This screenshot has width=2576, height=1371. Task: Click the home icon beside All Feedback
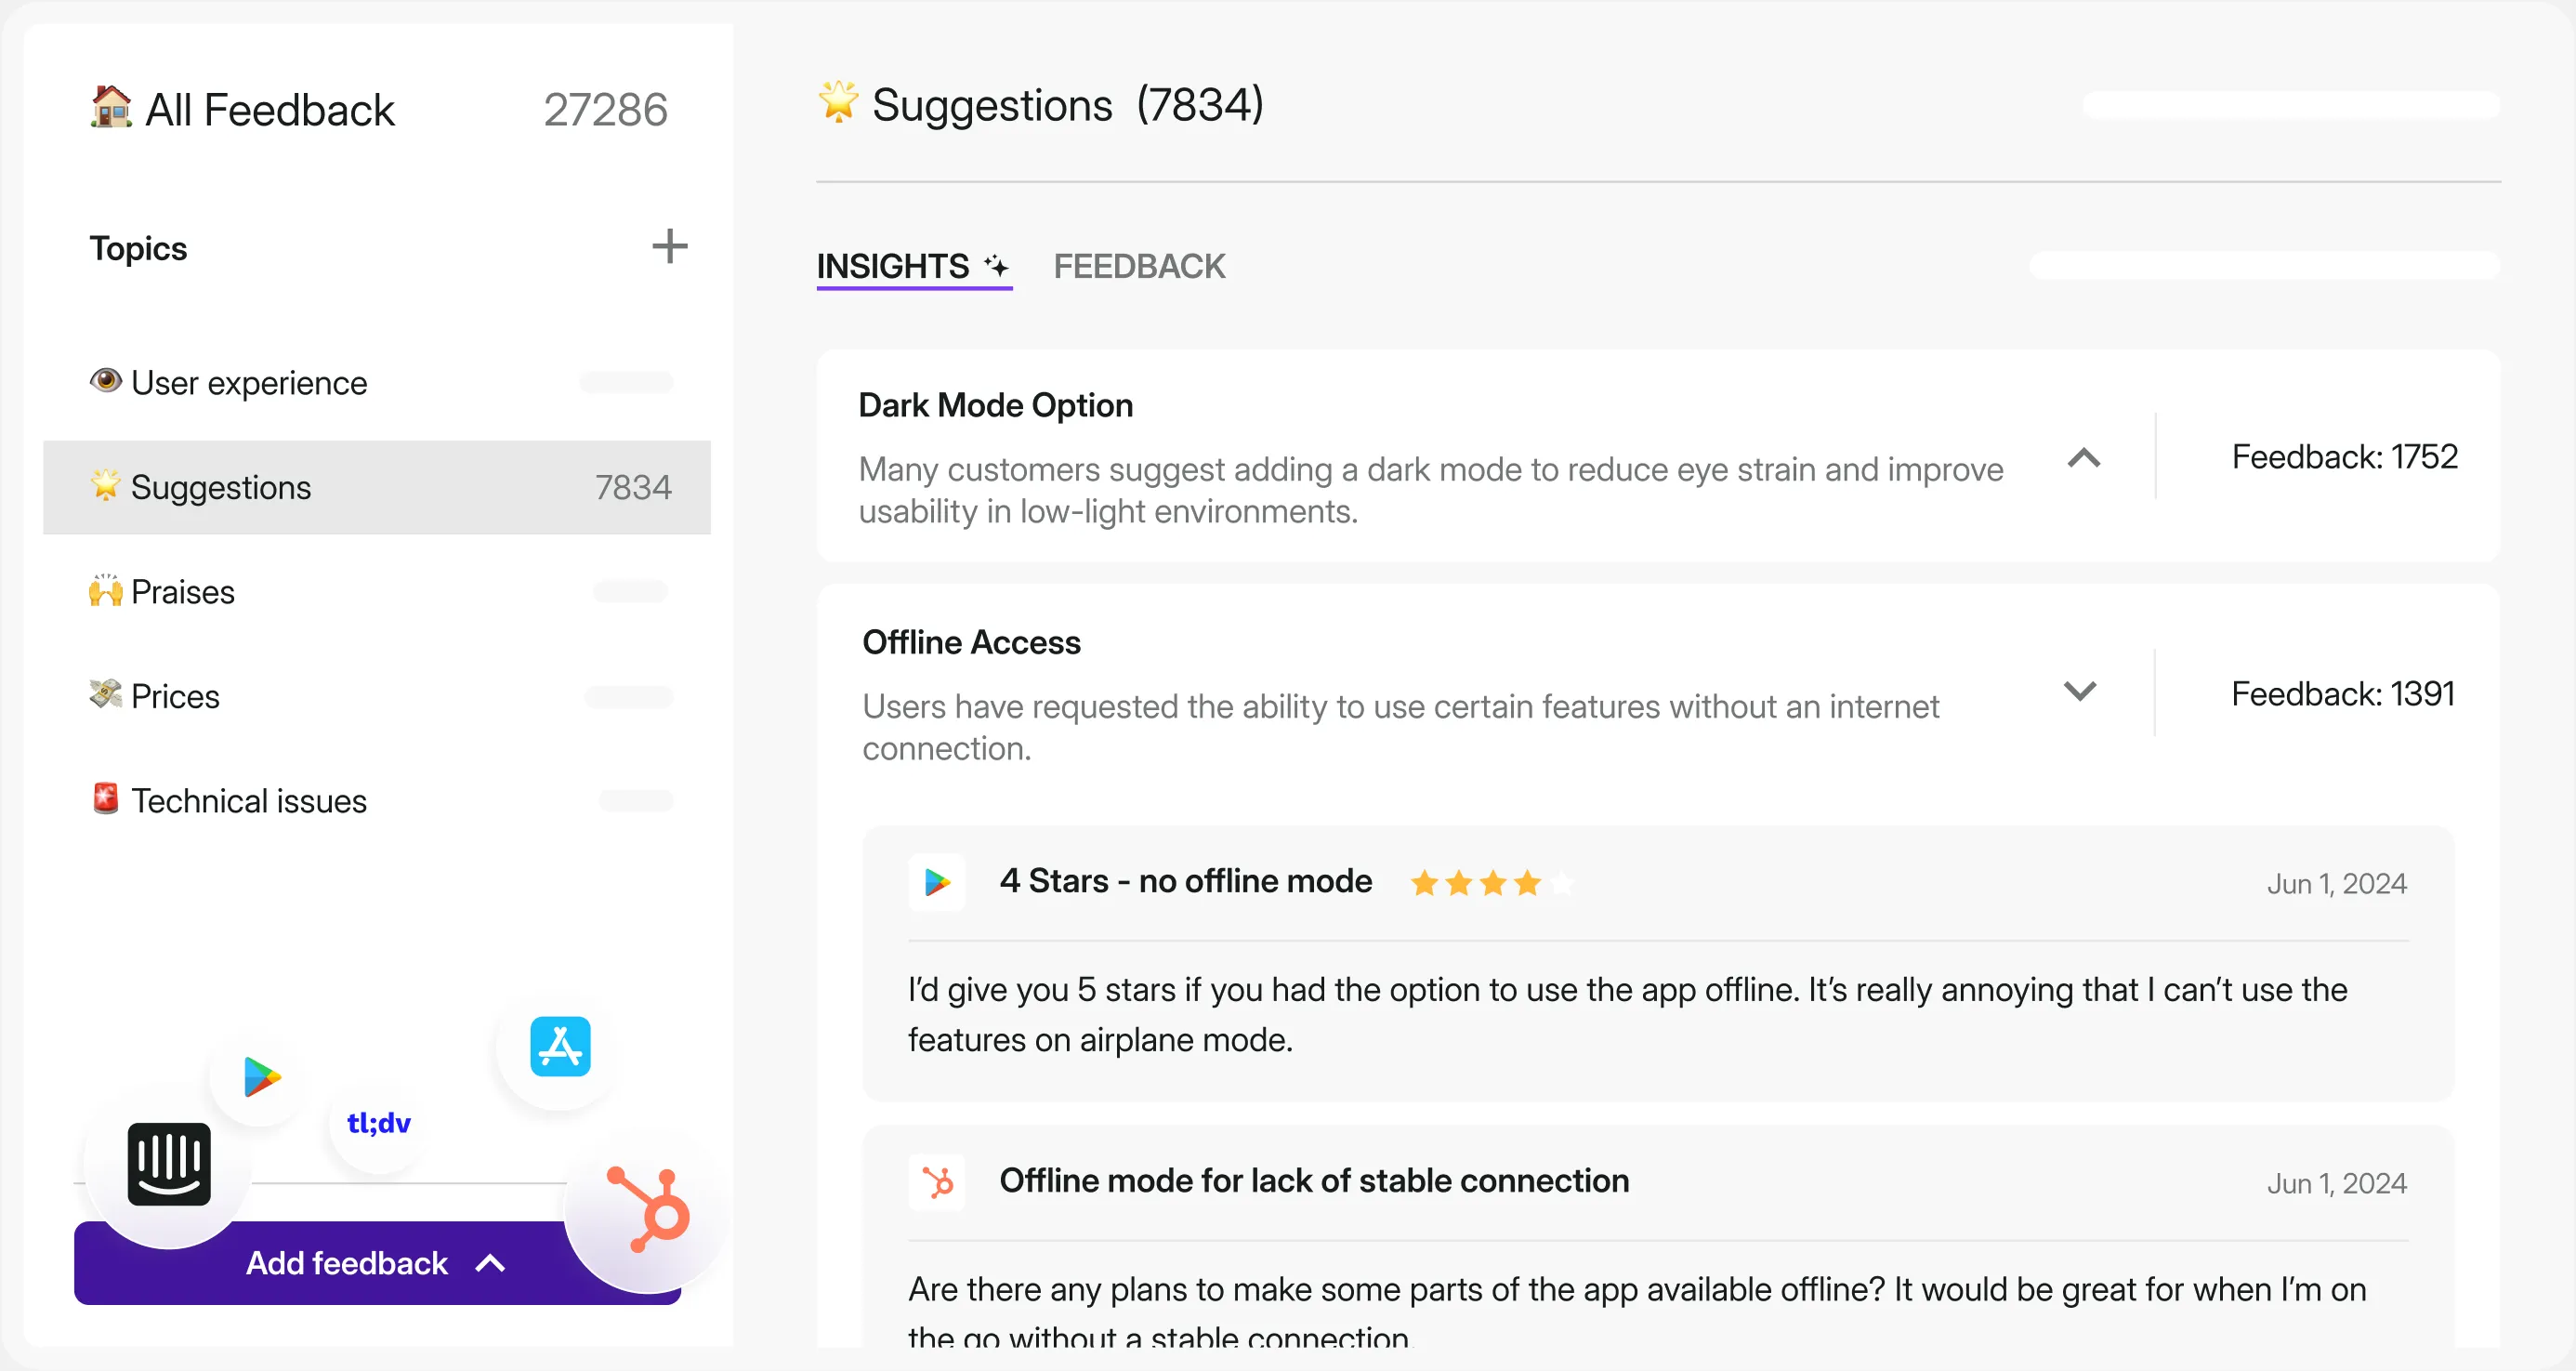(x=110, y=108)
